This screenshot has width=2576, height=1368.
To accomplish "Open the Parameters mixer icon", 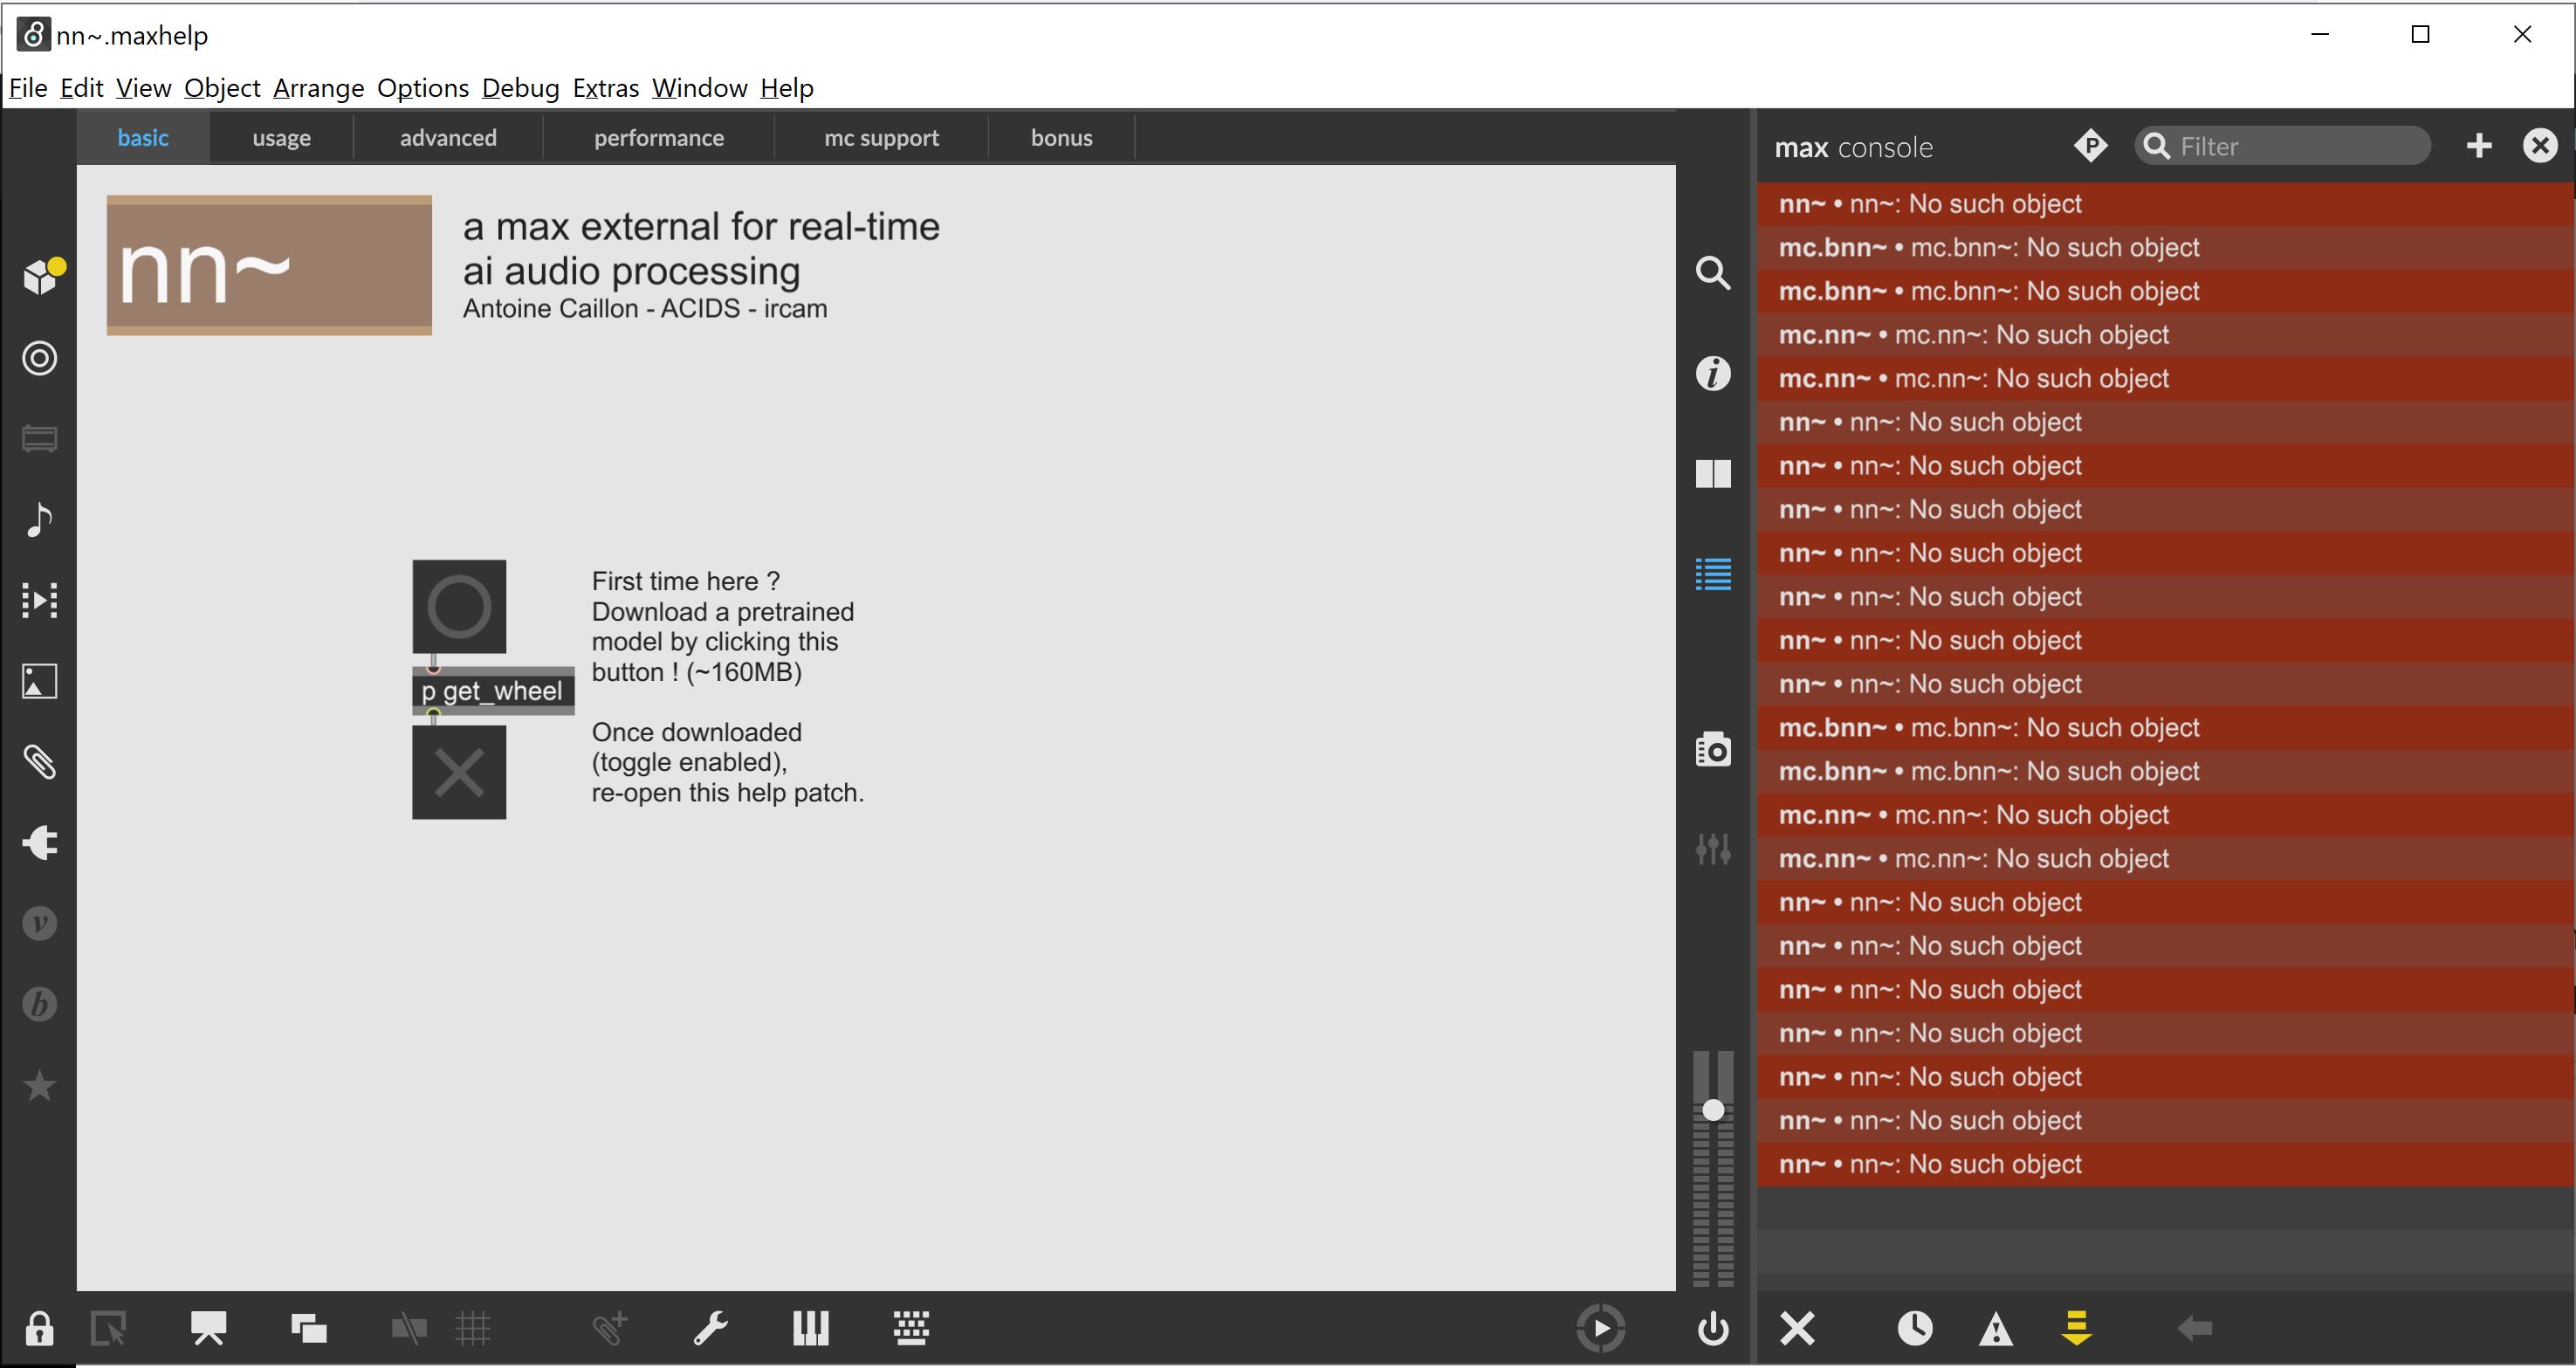I will tap(1713, 849).
